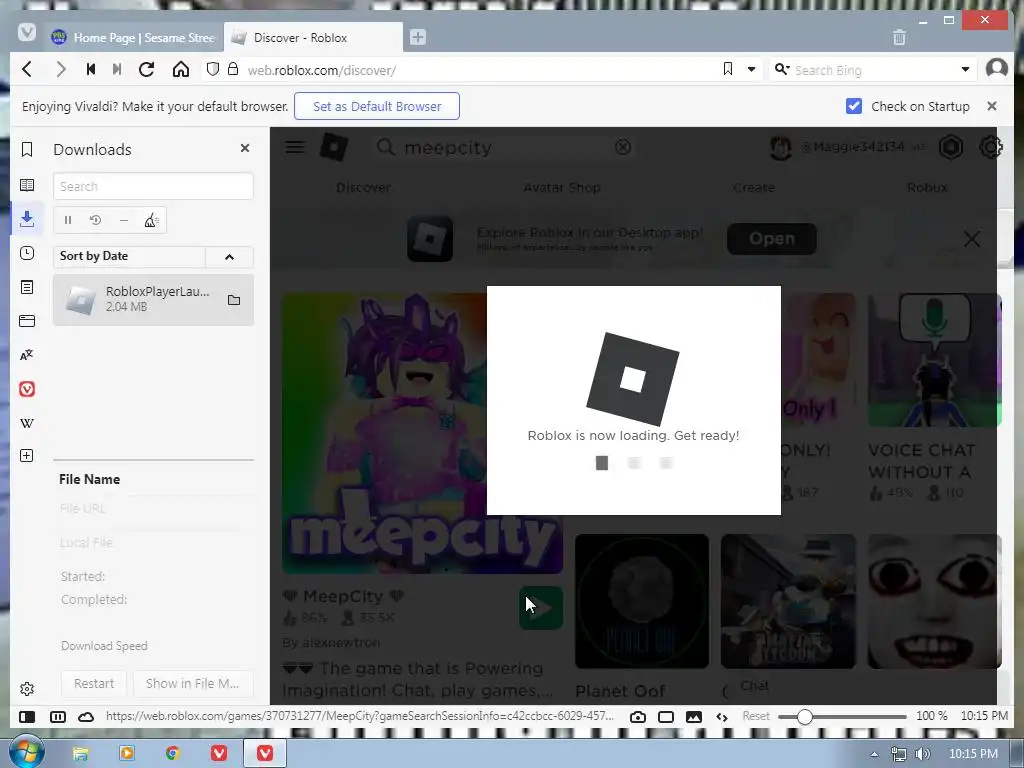Click the fast forward button
This screenshot has width=1024, height=768.
coord(117,69)
